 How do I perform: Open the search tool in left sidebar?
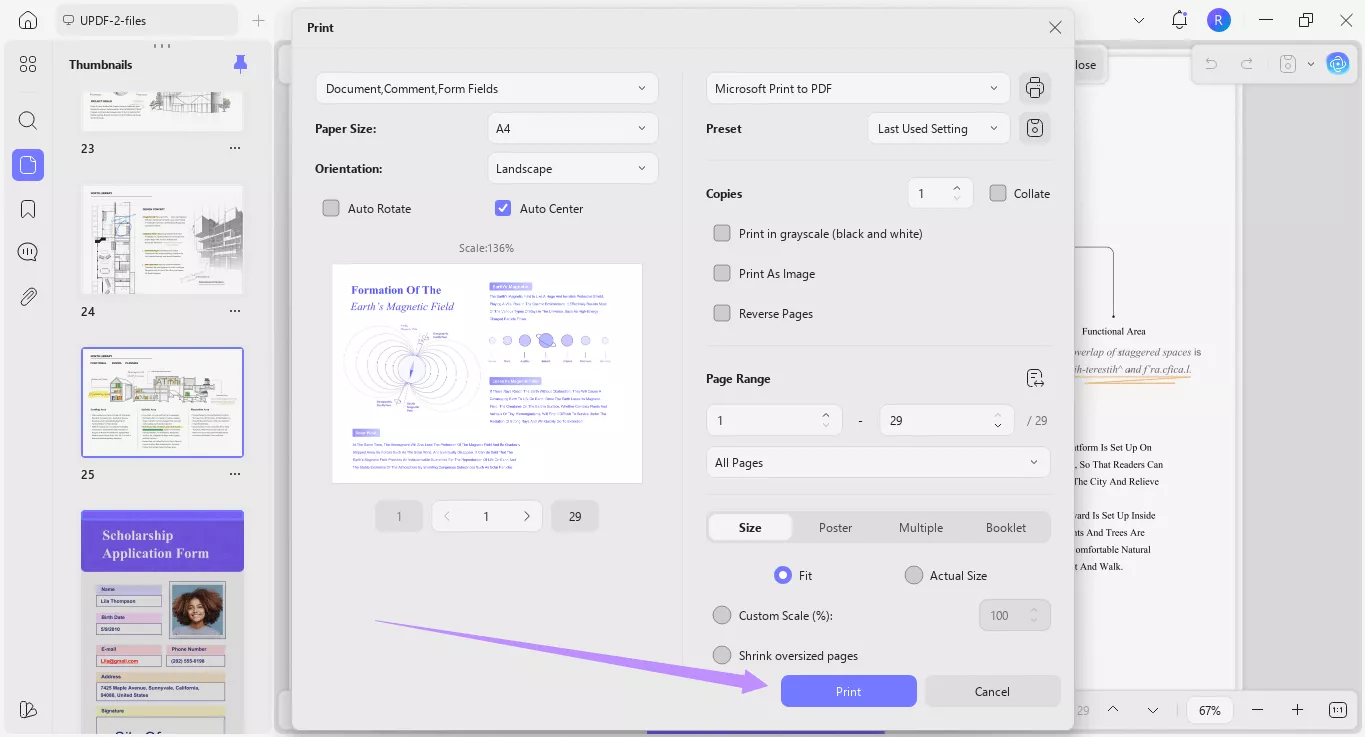(28, 121)
